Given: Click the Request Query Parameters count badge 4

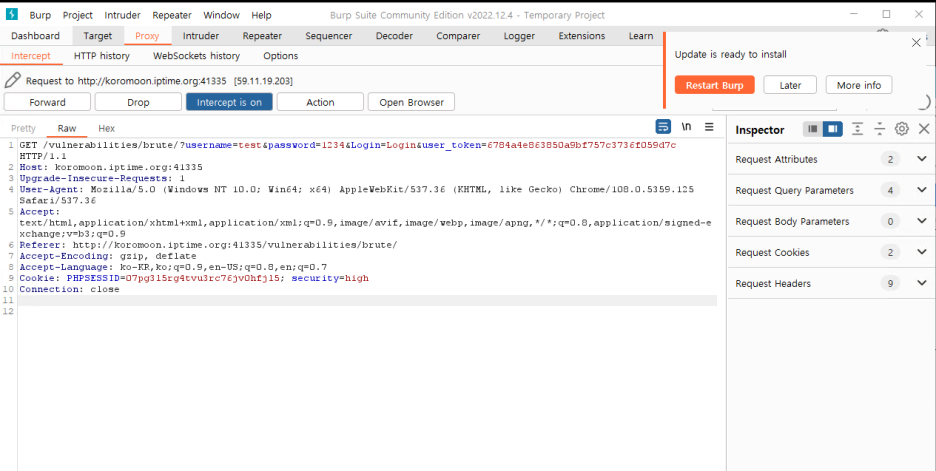Looking at the screenshot, I should click(x=890, y=190).
